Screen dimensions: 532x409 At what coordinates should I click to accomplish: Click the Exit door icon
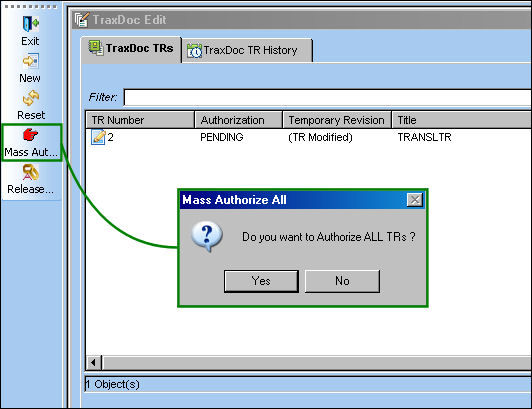pos(31,24)
